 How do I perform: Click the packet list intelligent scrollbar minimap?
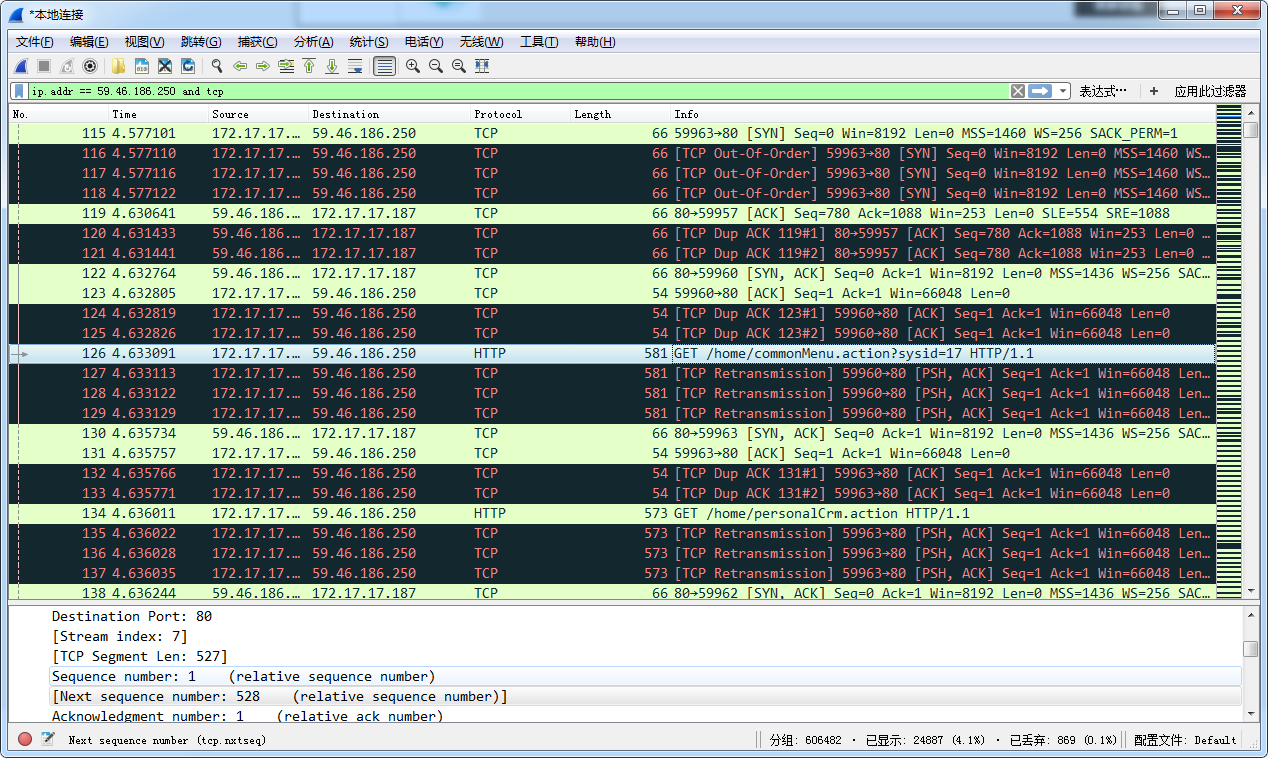click(x=1228, y=353)
